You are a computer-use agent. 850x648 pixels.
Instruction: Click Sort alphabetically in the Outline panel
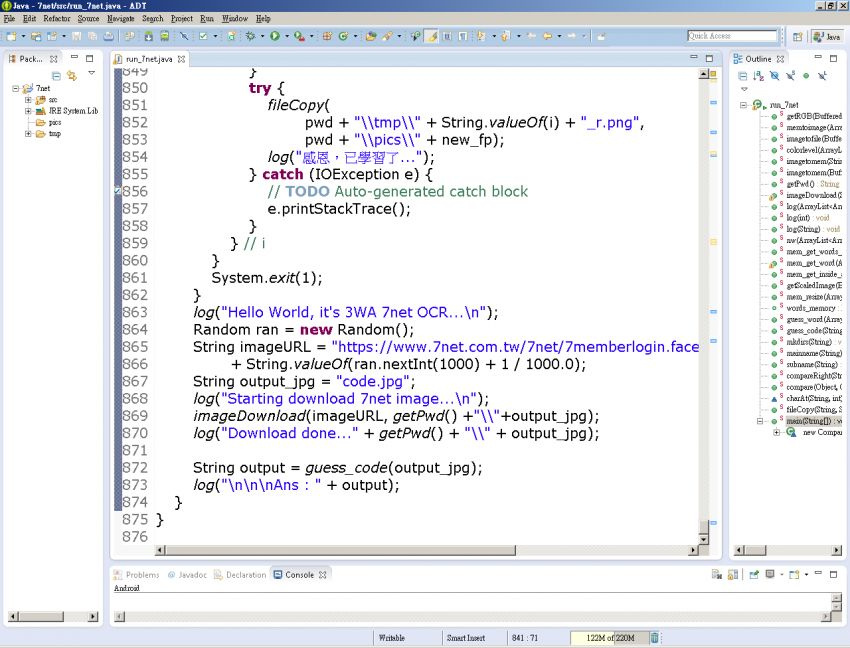(x=758, y=74)
